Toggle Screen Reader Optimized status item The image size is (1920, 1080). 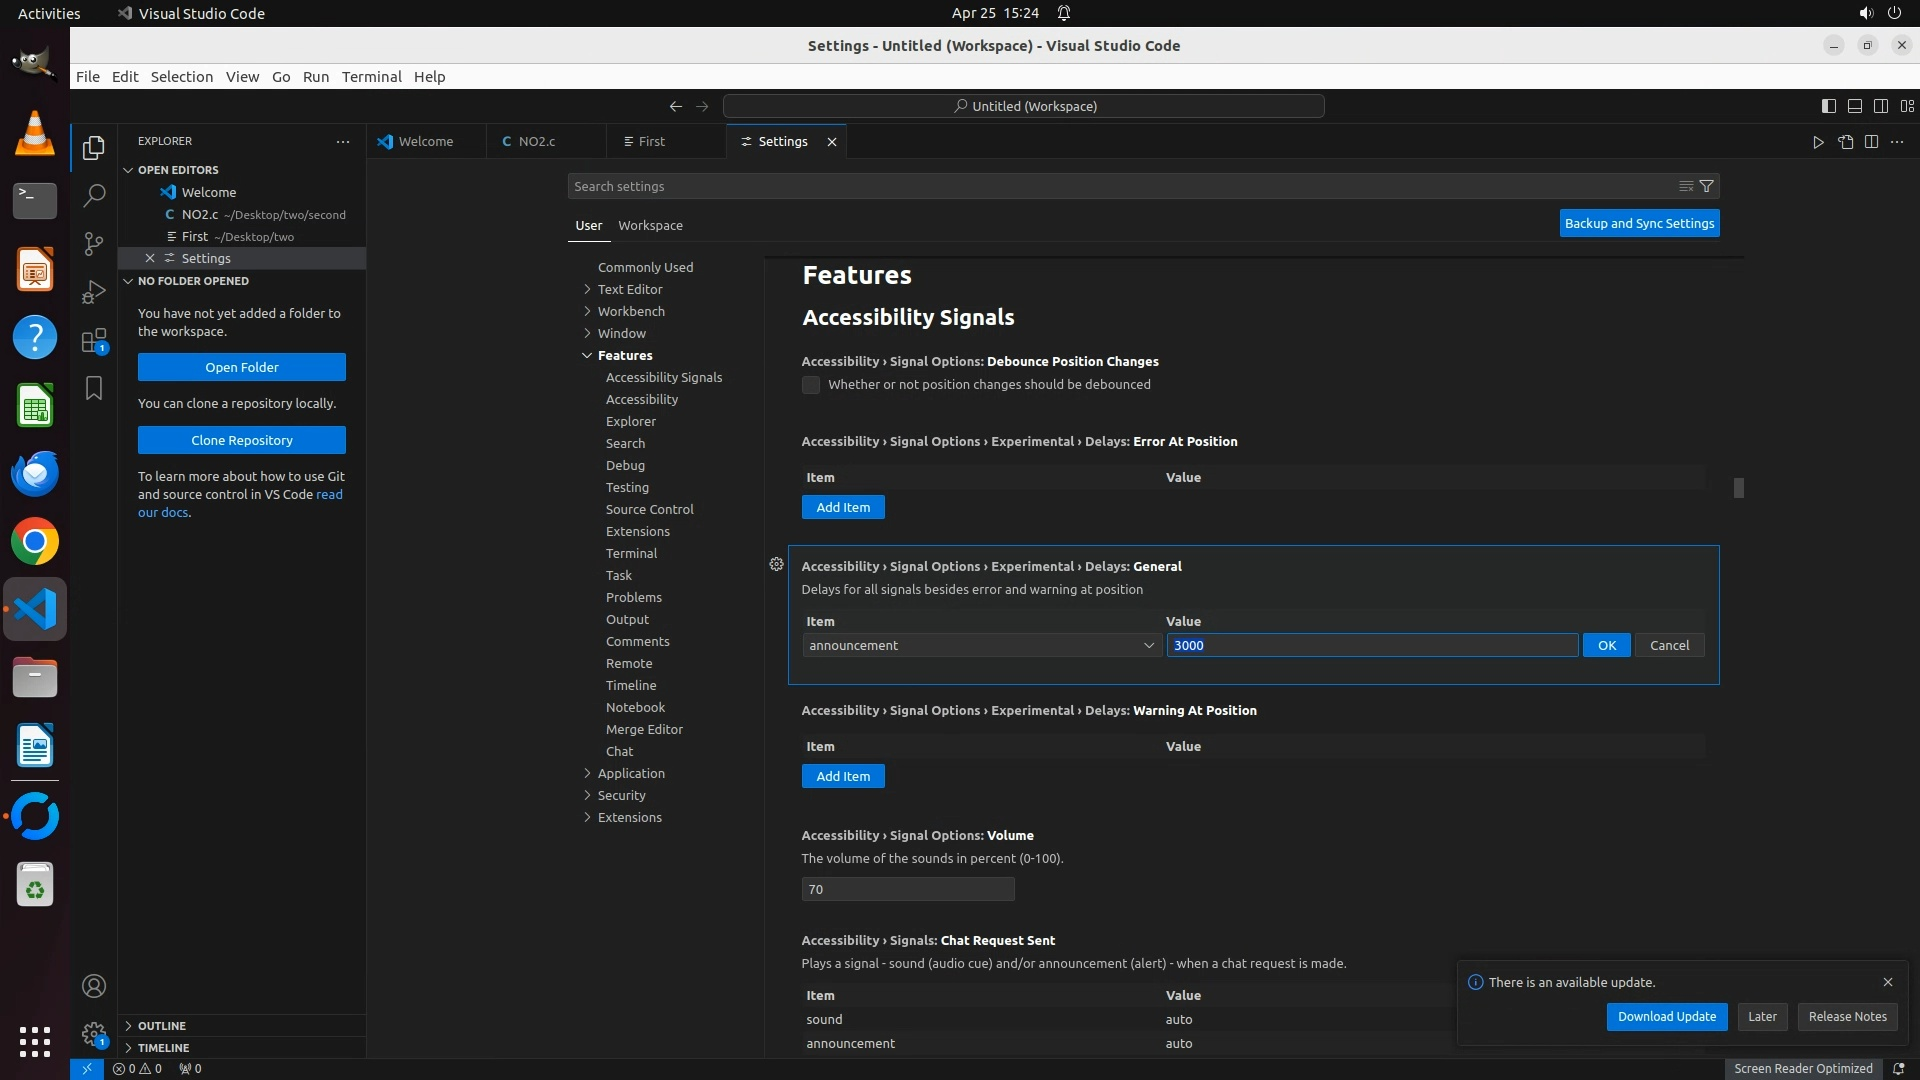click(x=1802, y=1068)
